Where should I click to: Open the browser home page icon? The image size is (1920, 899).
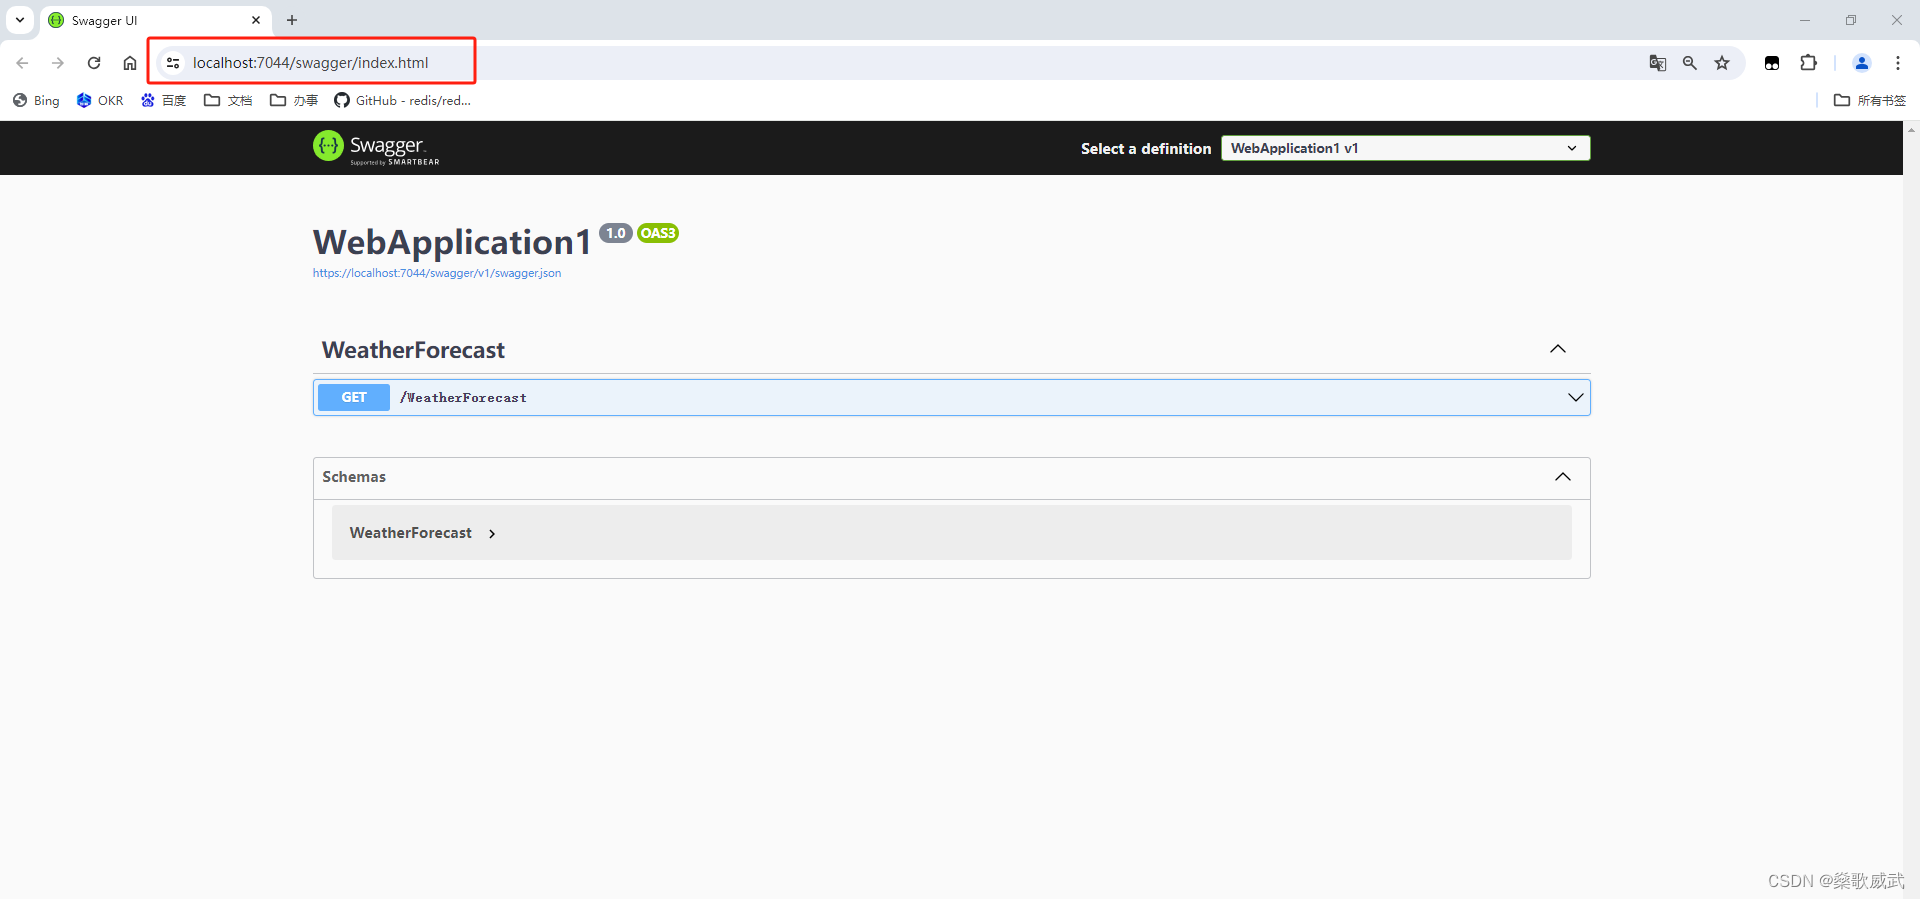130,63
